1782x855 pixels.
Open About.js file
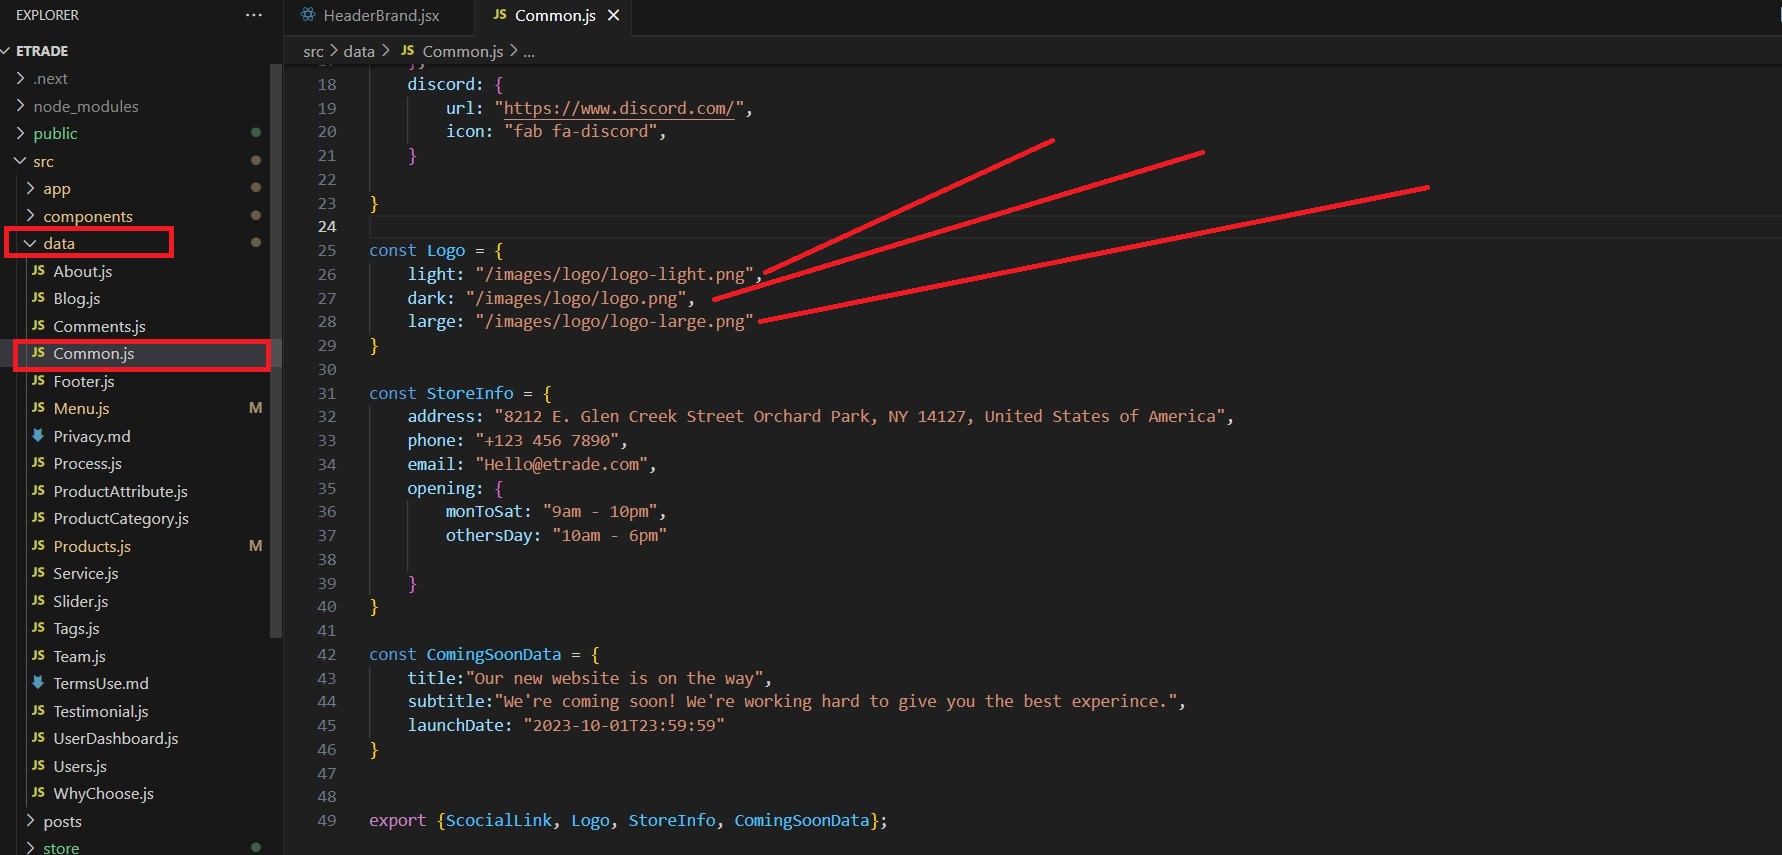pos(82,271)
